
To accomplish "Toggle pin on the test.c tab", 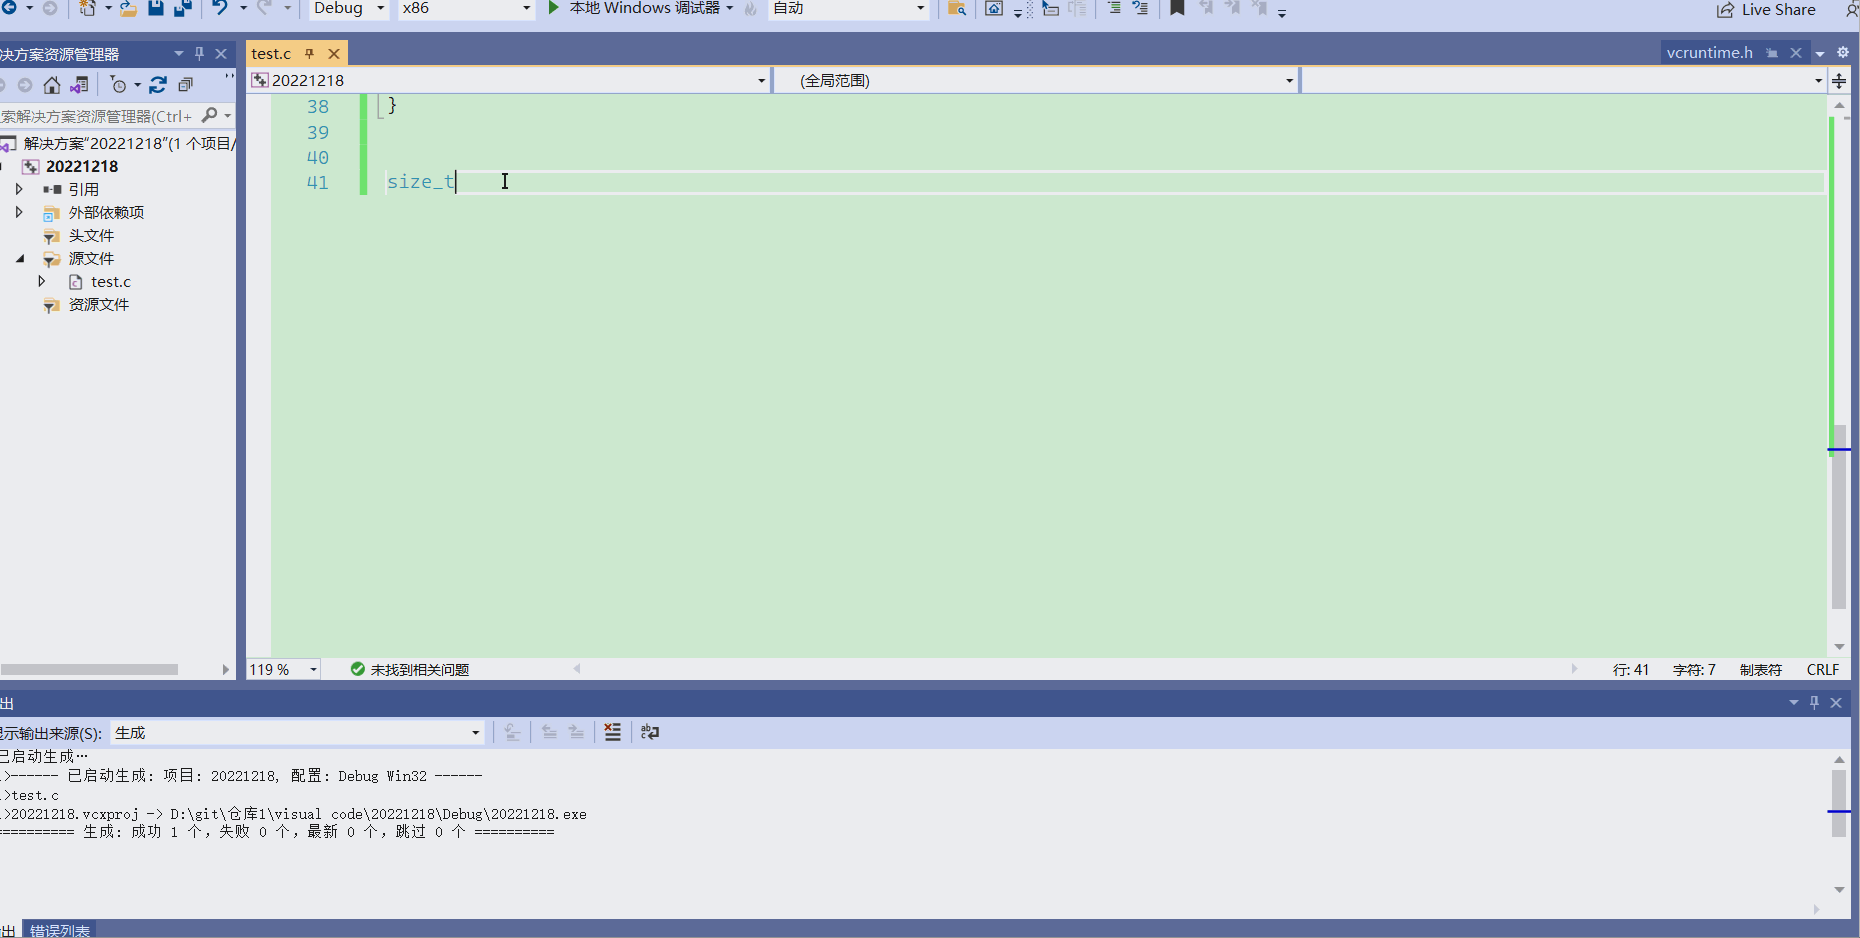I will tap(310, 54).
